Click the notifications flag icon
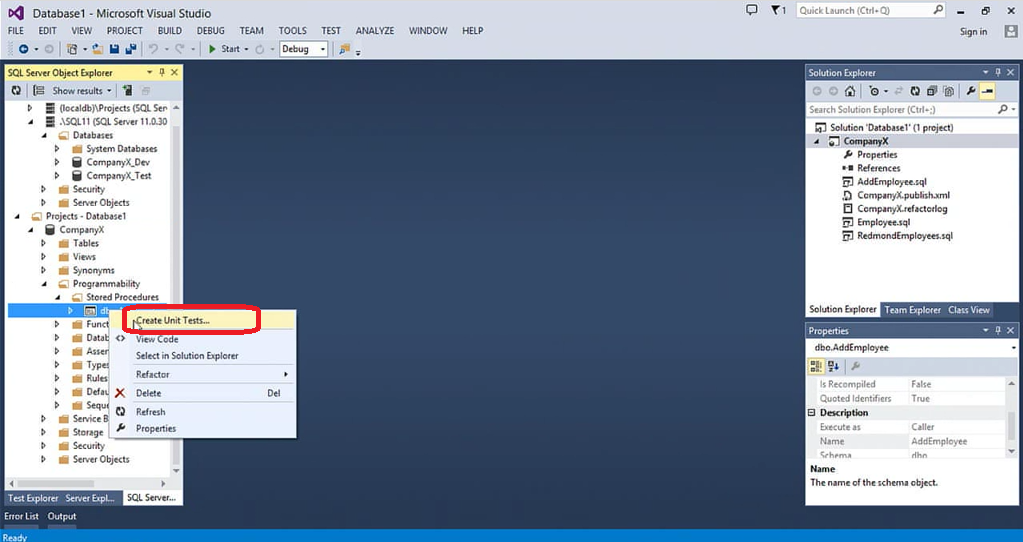The height and width of the screenshot is (542, 1023). 776,10
